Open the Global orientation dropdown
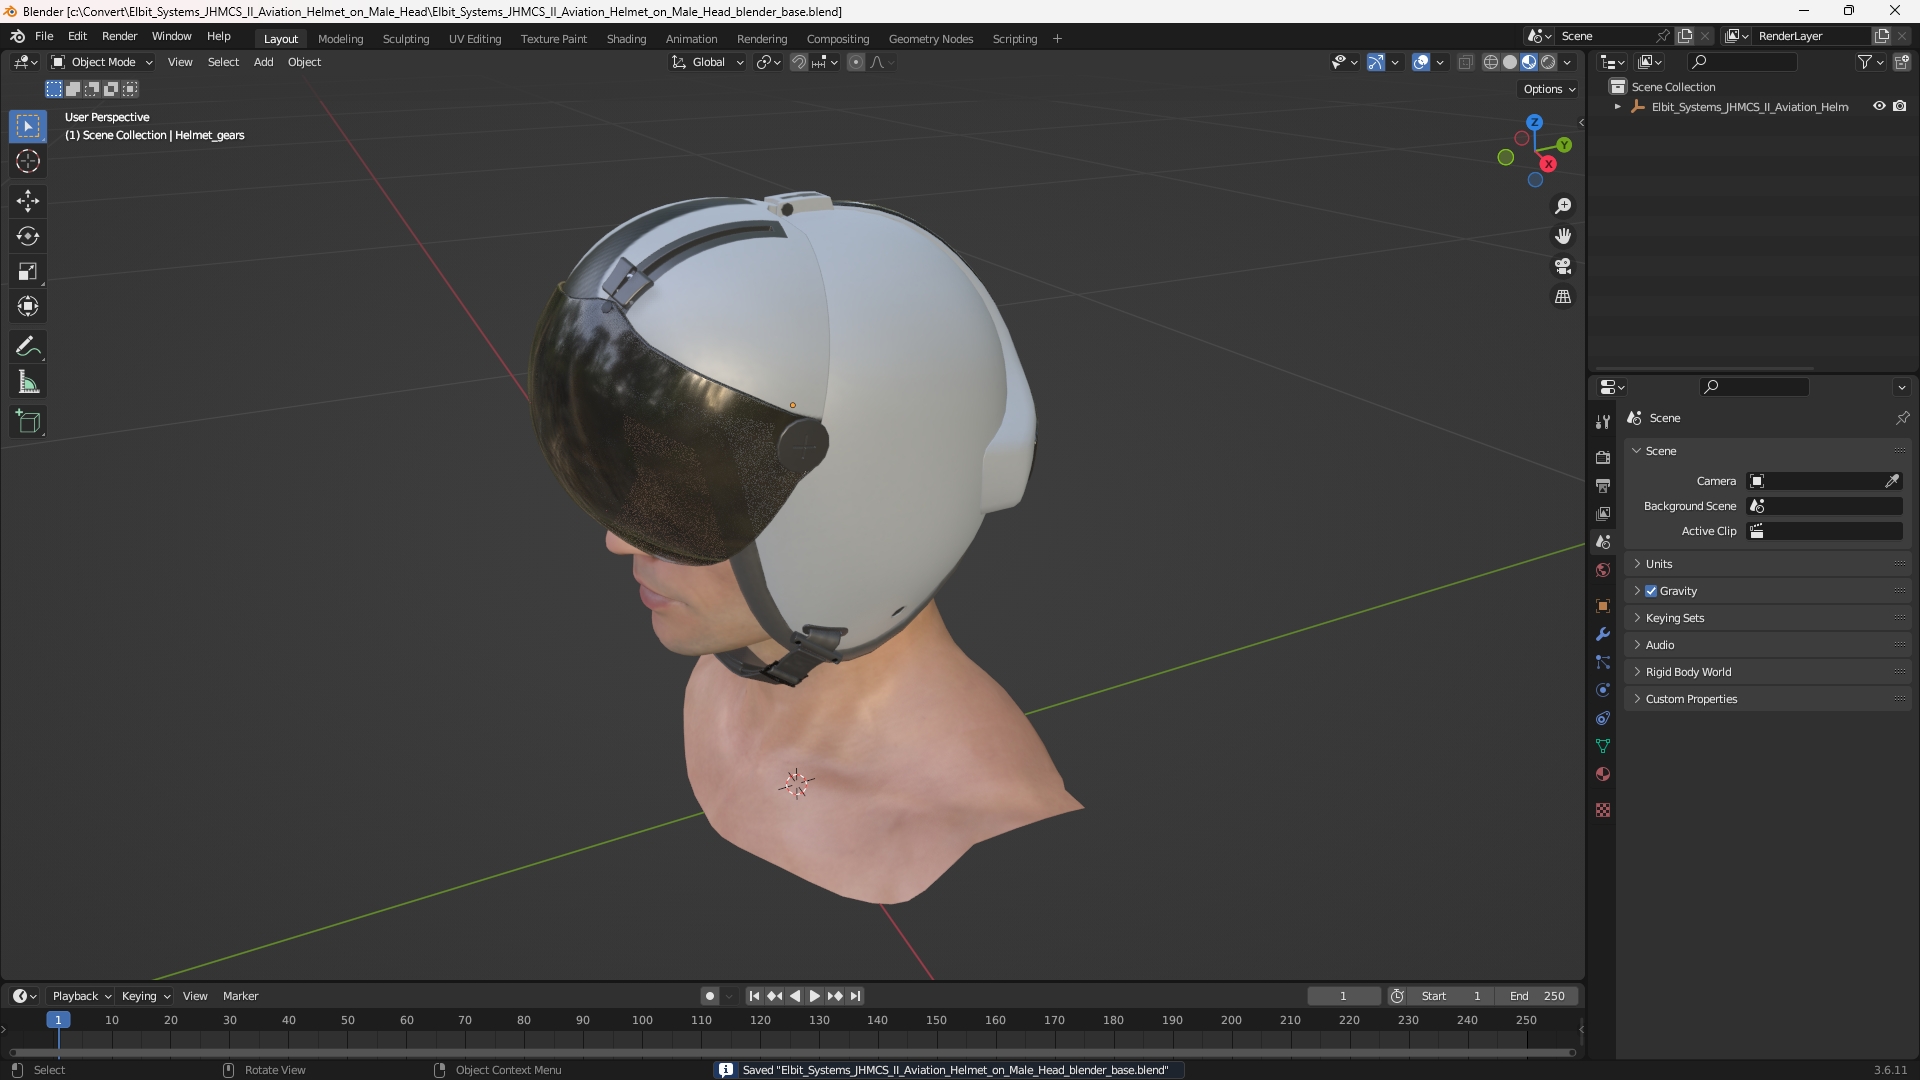1920x1080 pixels. (x=708, y=62)
